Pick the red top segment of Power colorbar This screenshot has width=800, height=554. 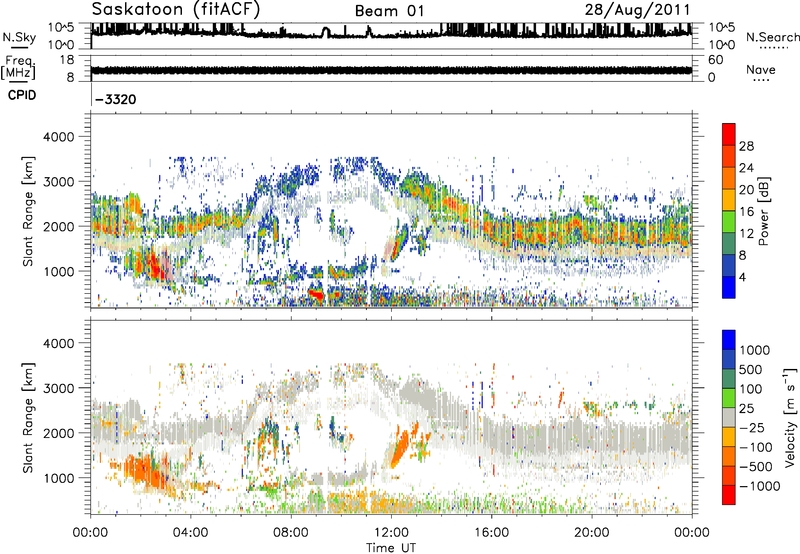click(729, 134)
